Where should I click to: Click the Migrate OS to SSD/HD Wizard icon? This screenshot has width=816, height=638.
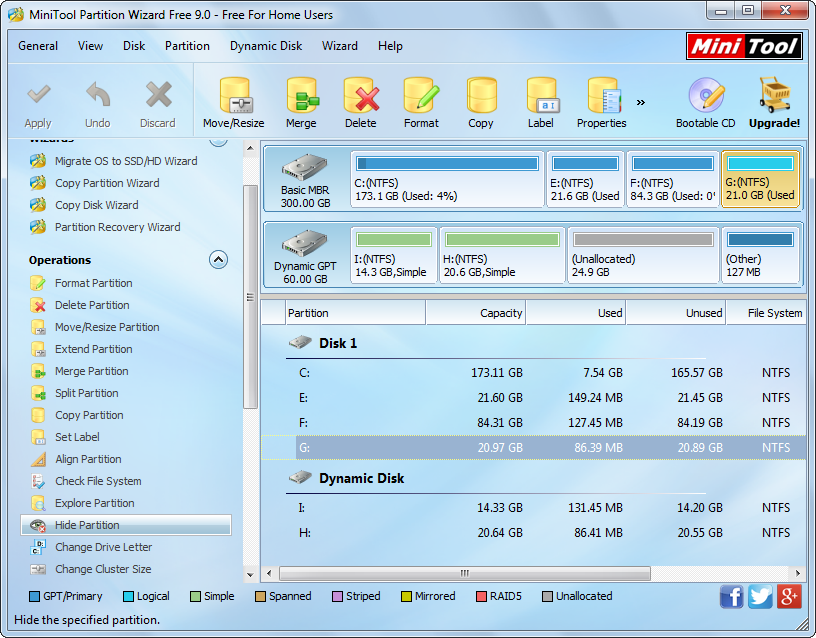pyautogui.click(x=38, y=161)
